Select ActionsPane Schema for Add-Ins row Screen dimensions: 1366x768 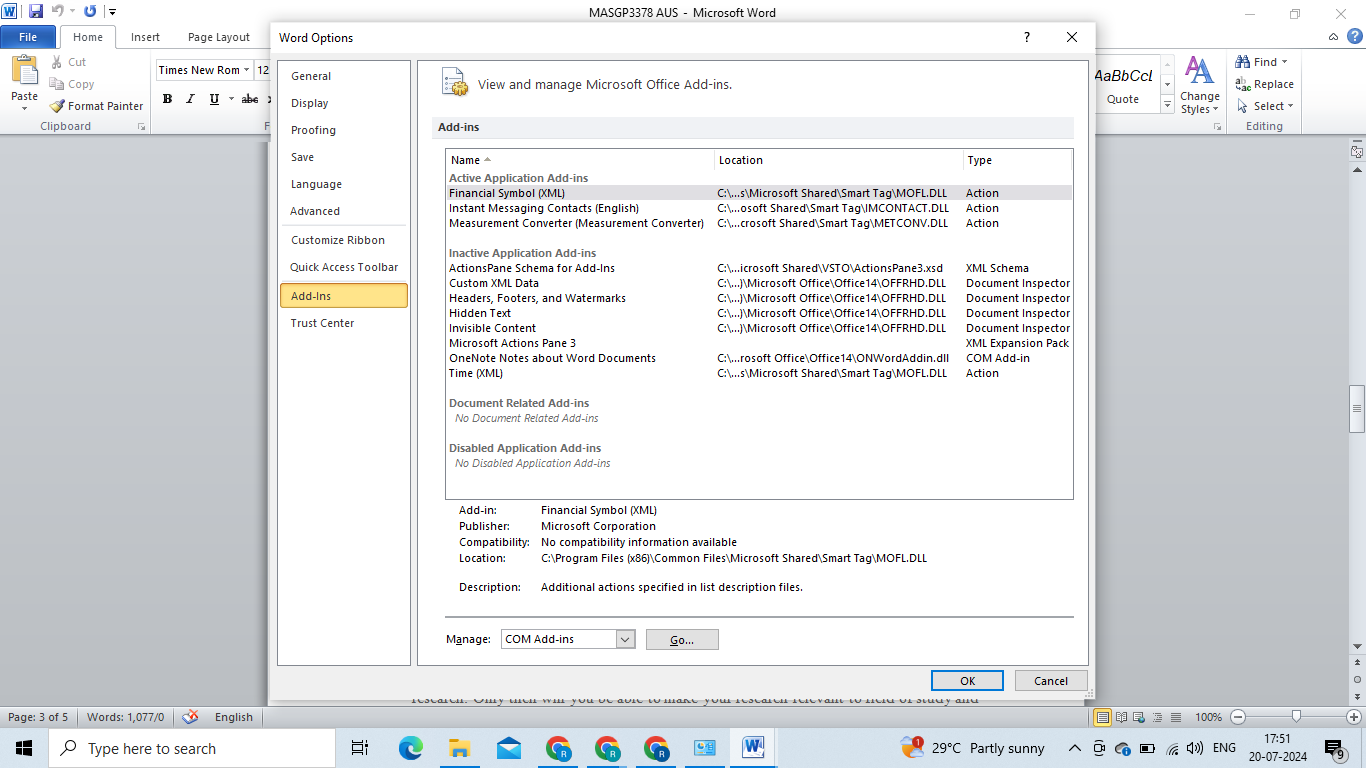pyautogui.click(x=759, y=268)
